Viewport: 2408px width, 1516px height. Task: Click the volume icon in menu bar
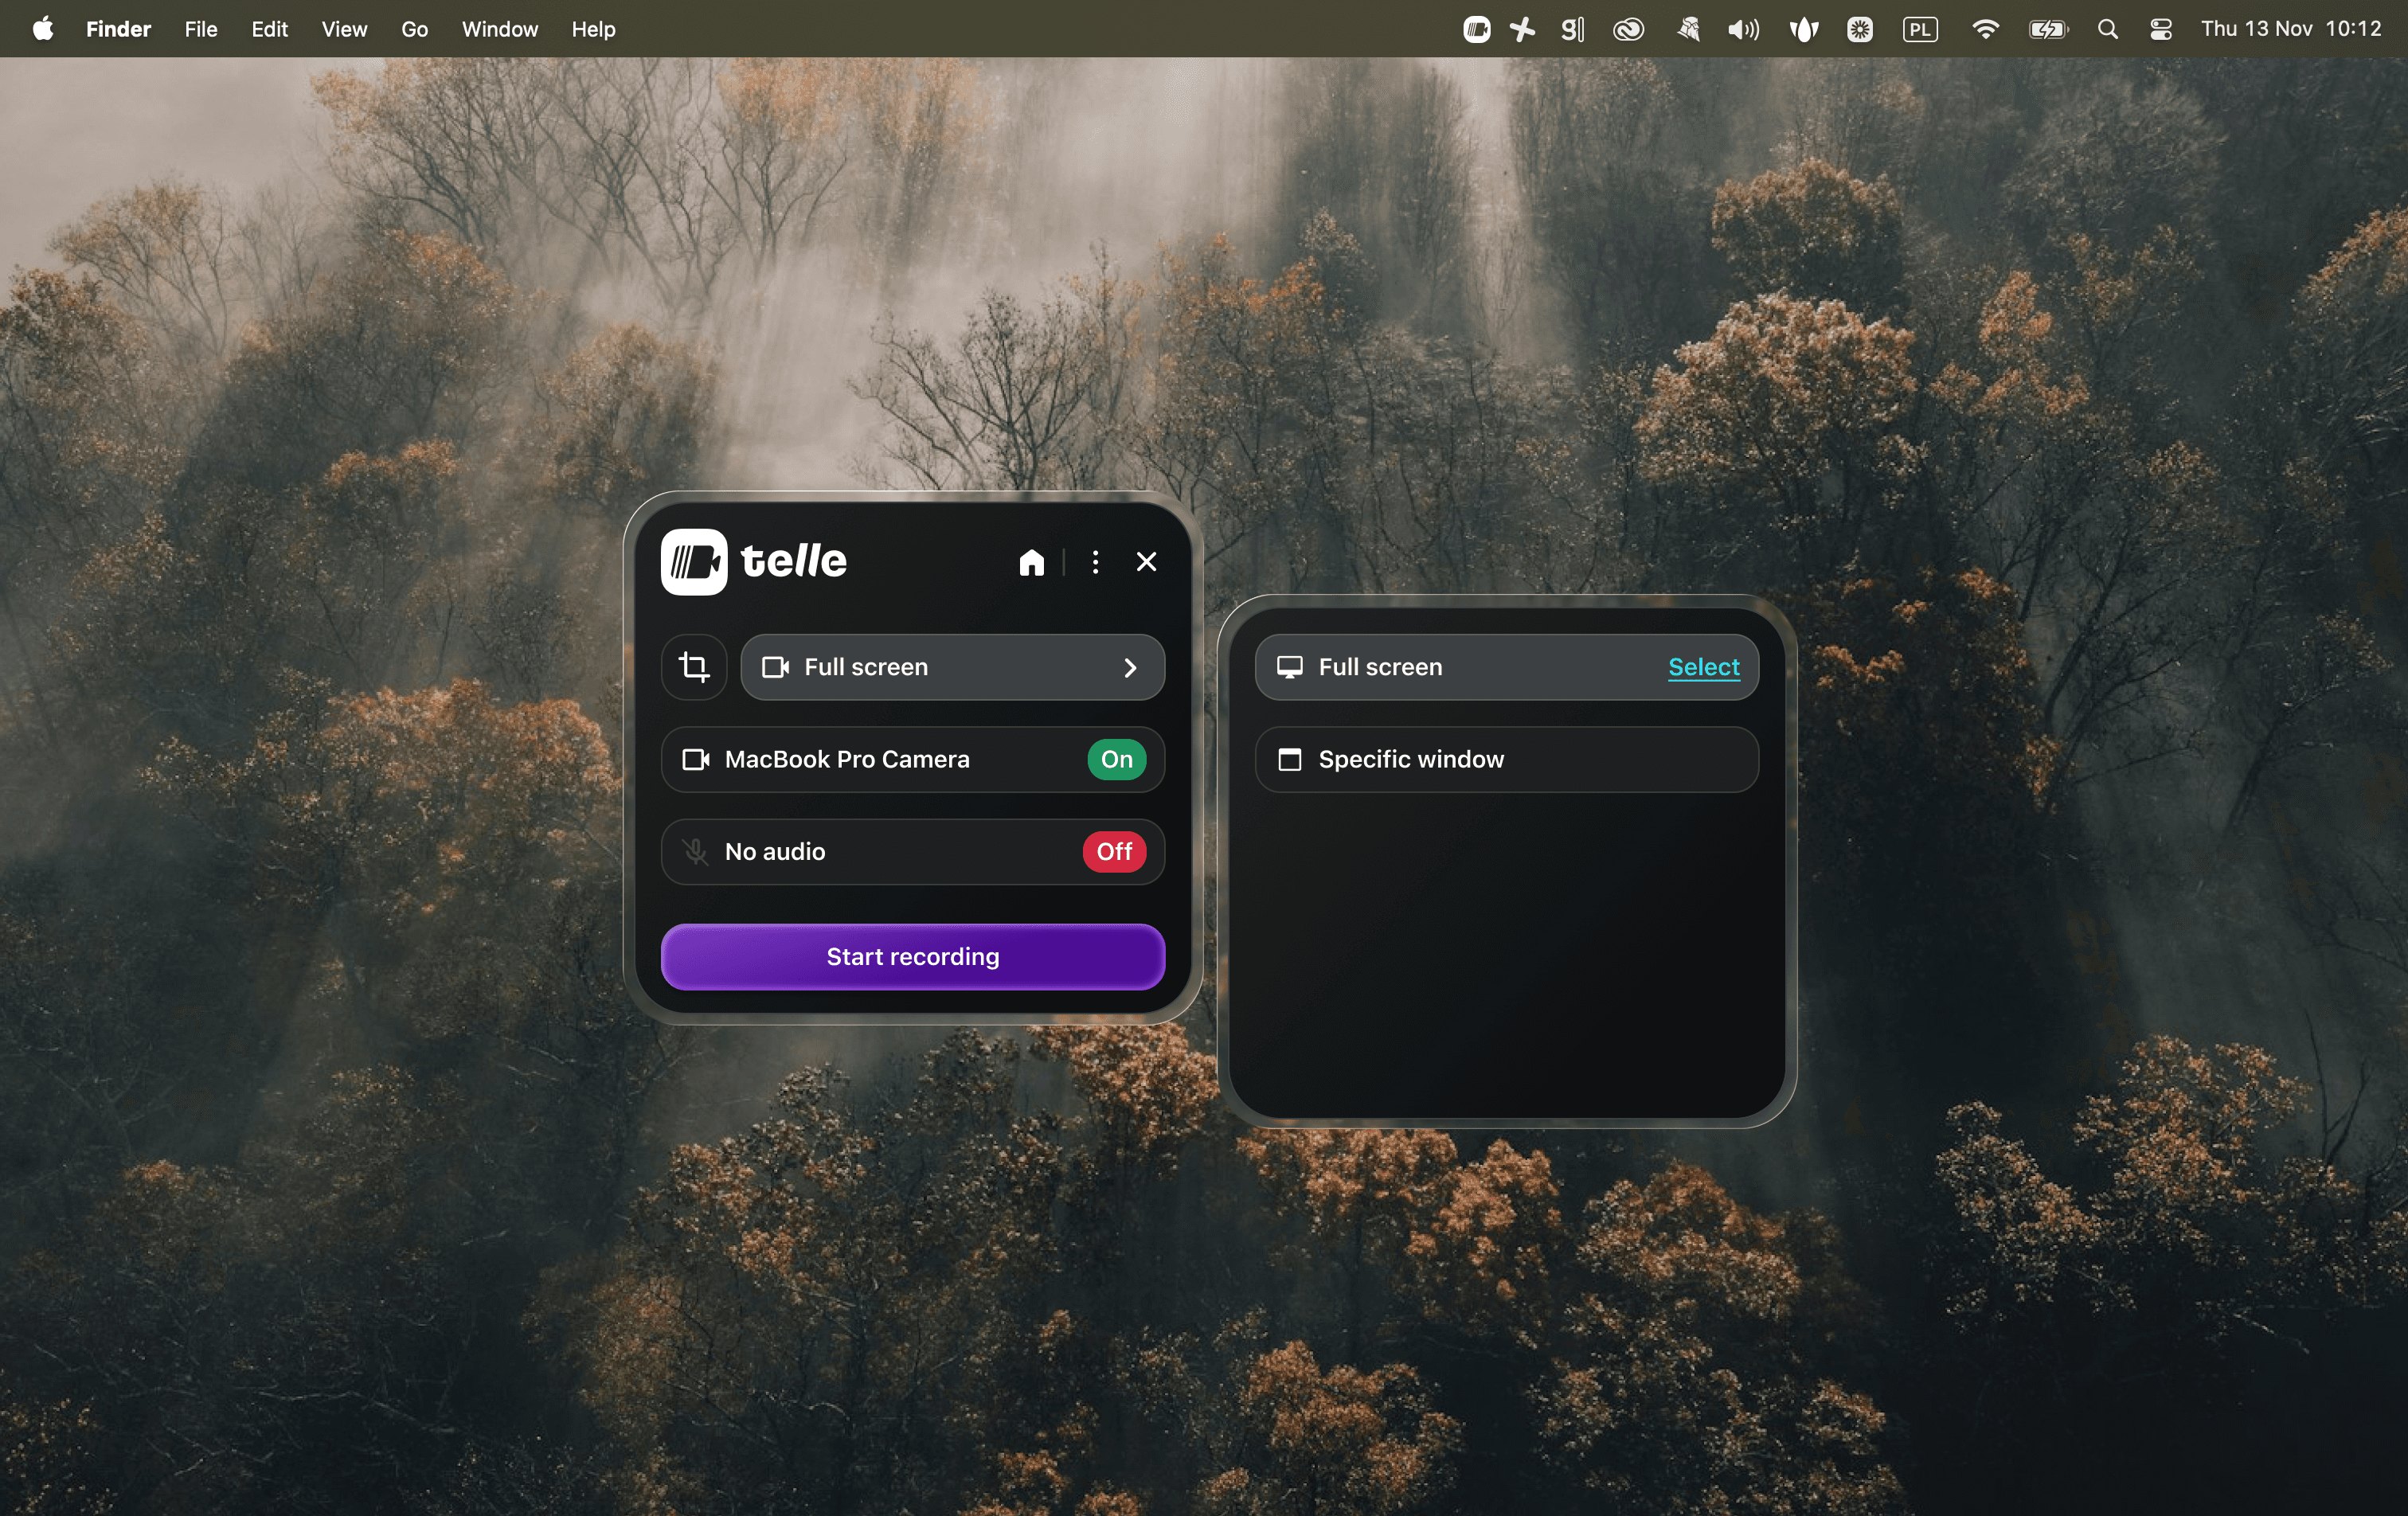[x=1742, y=29]
